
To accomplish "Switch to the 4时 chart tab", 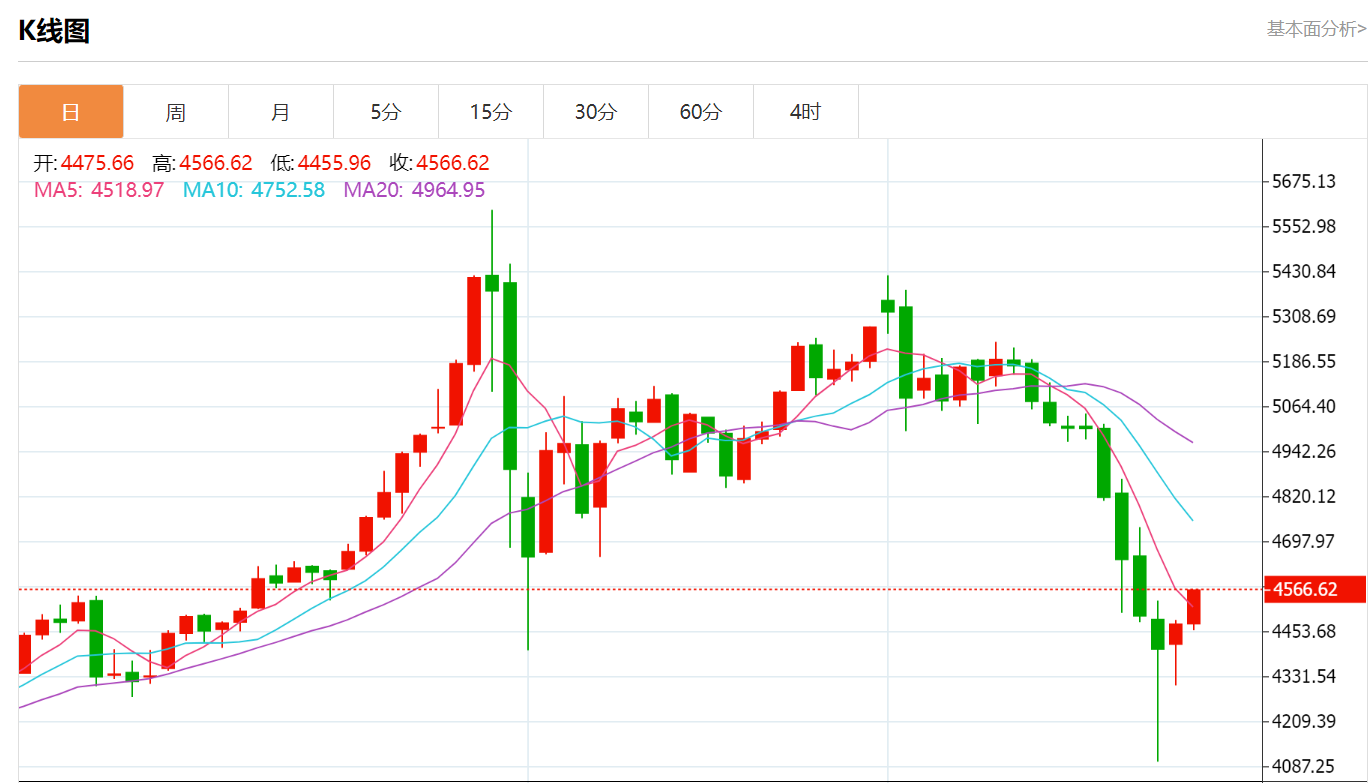I will [806, 112].
